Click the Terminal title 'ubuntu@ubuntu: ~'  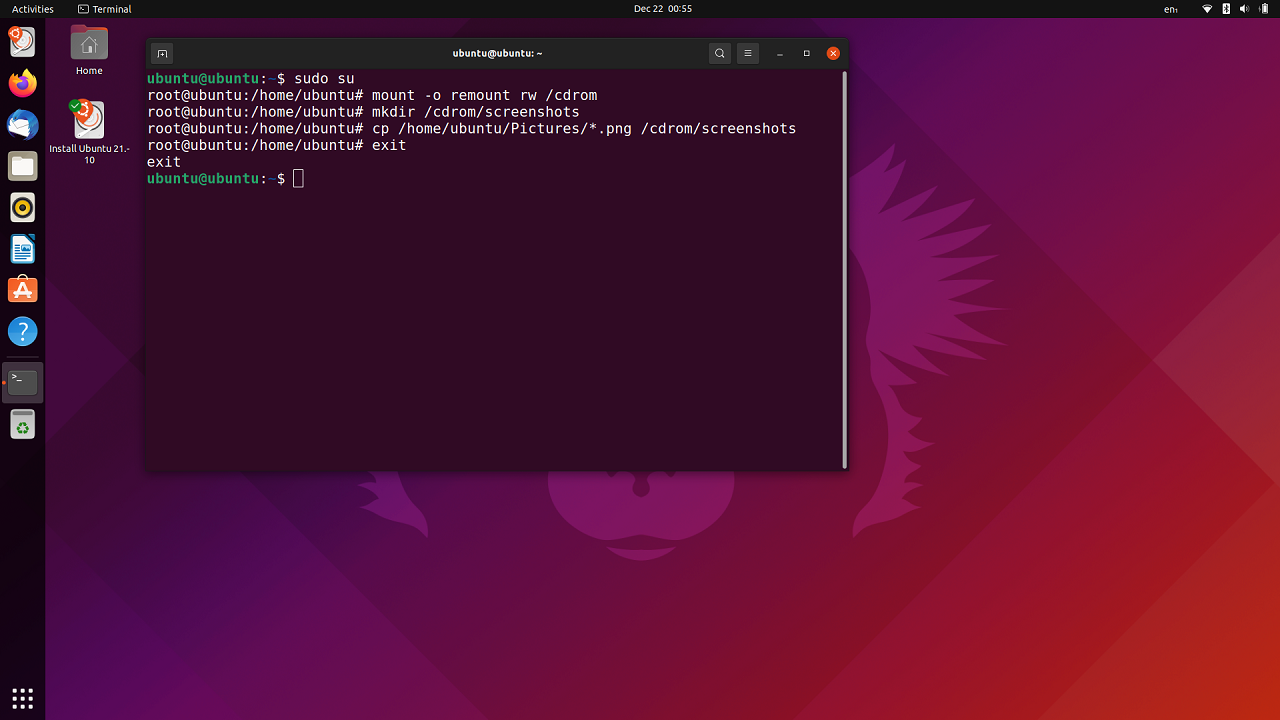click(497, 54)
